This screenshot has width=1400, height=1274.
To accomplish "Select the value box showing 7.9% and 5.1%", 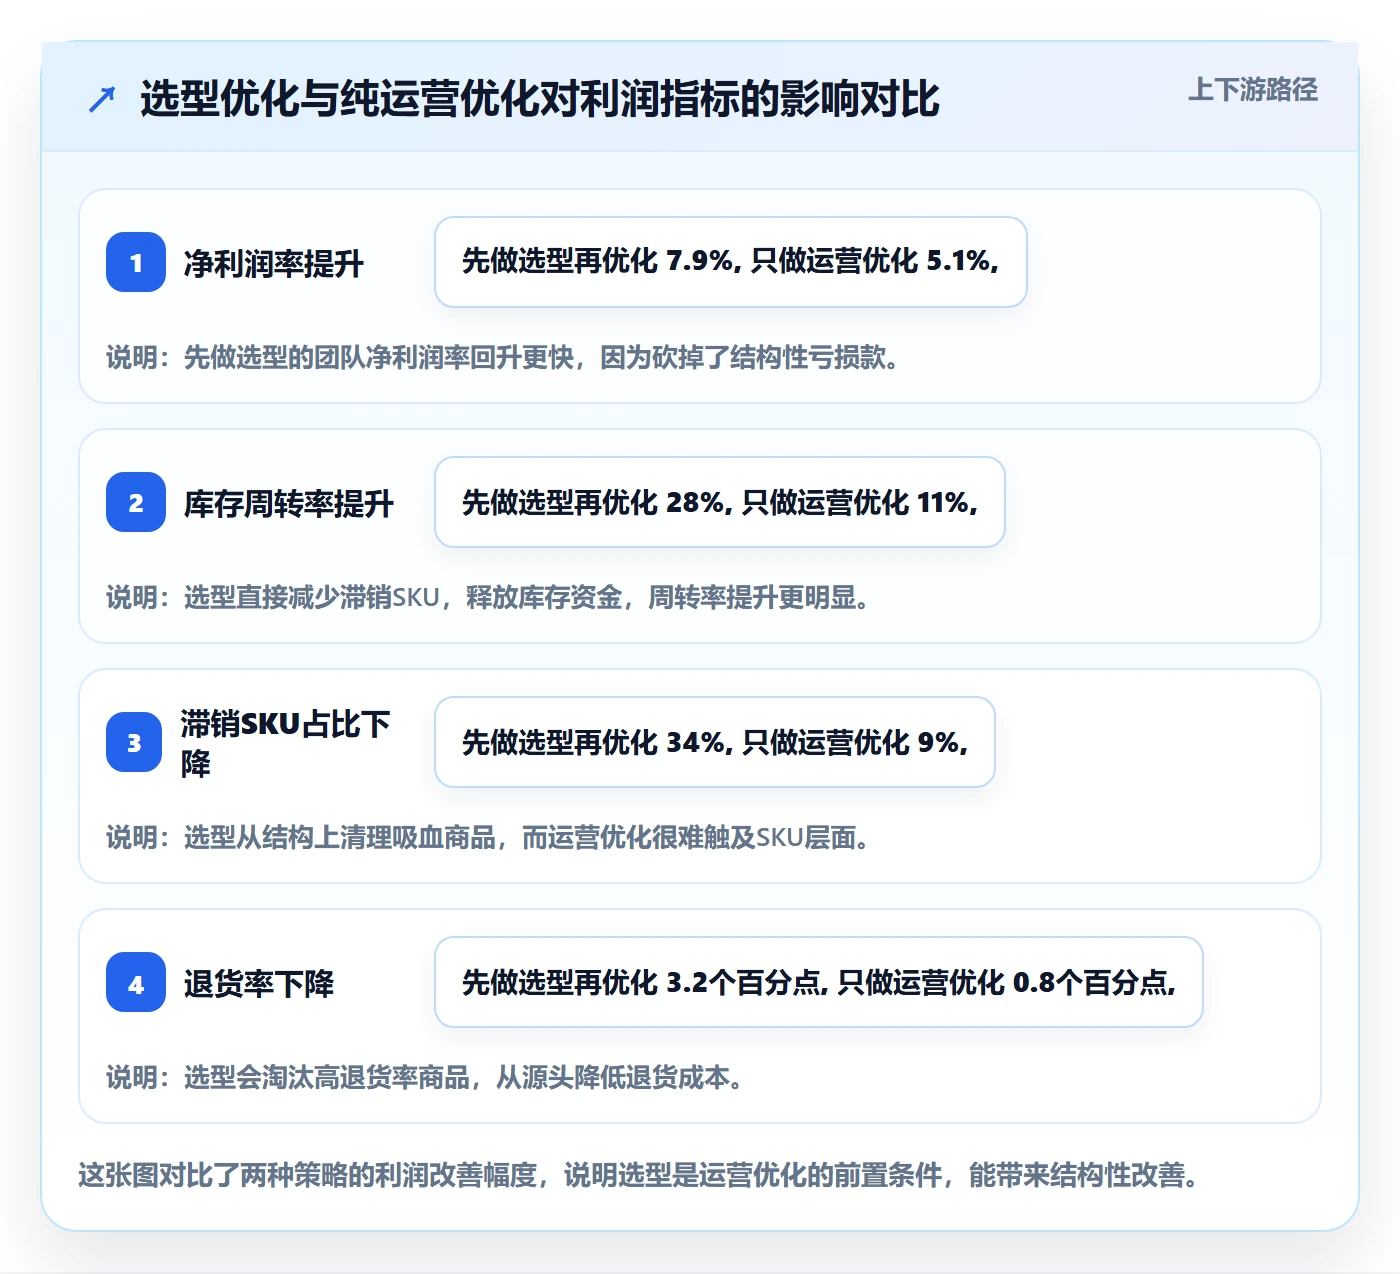I will (731, 262).
